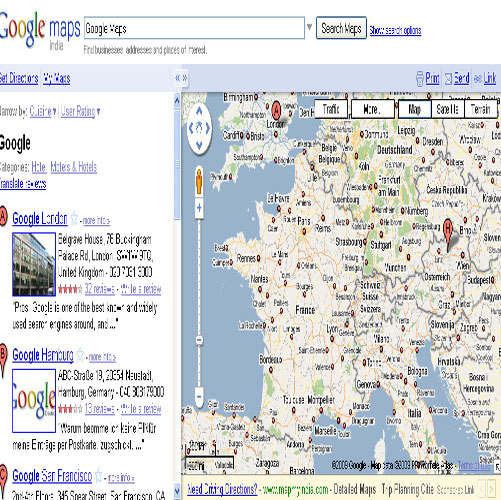Zoom out with the minus button
Screen dimensions: 501x500
pos(199,396)
